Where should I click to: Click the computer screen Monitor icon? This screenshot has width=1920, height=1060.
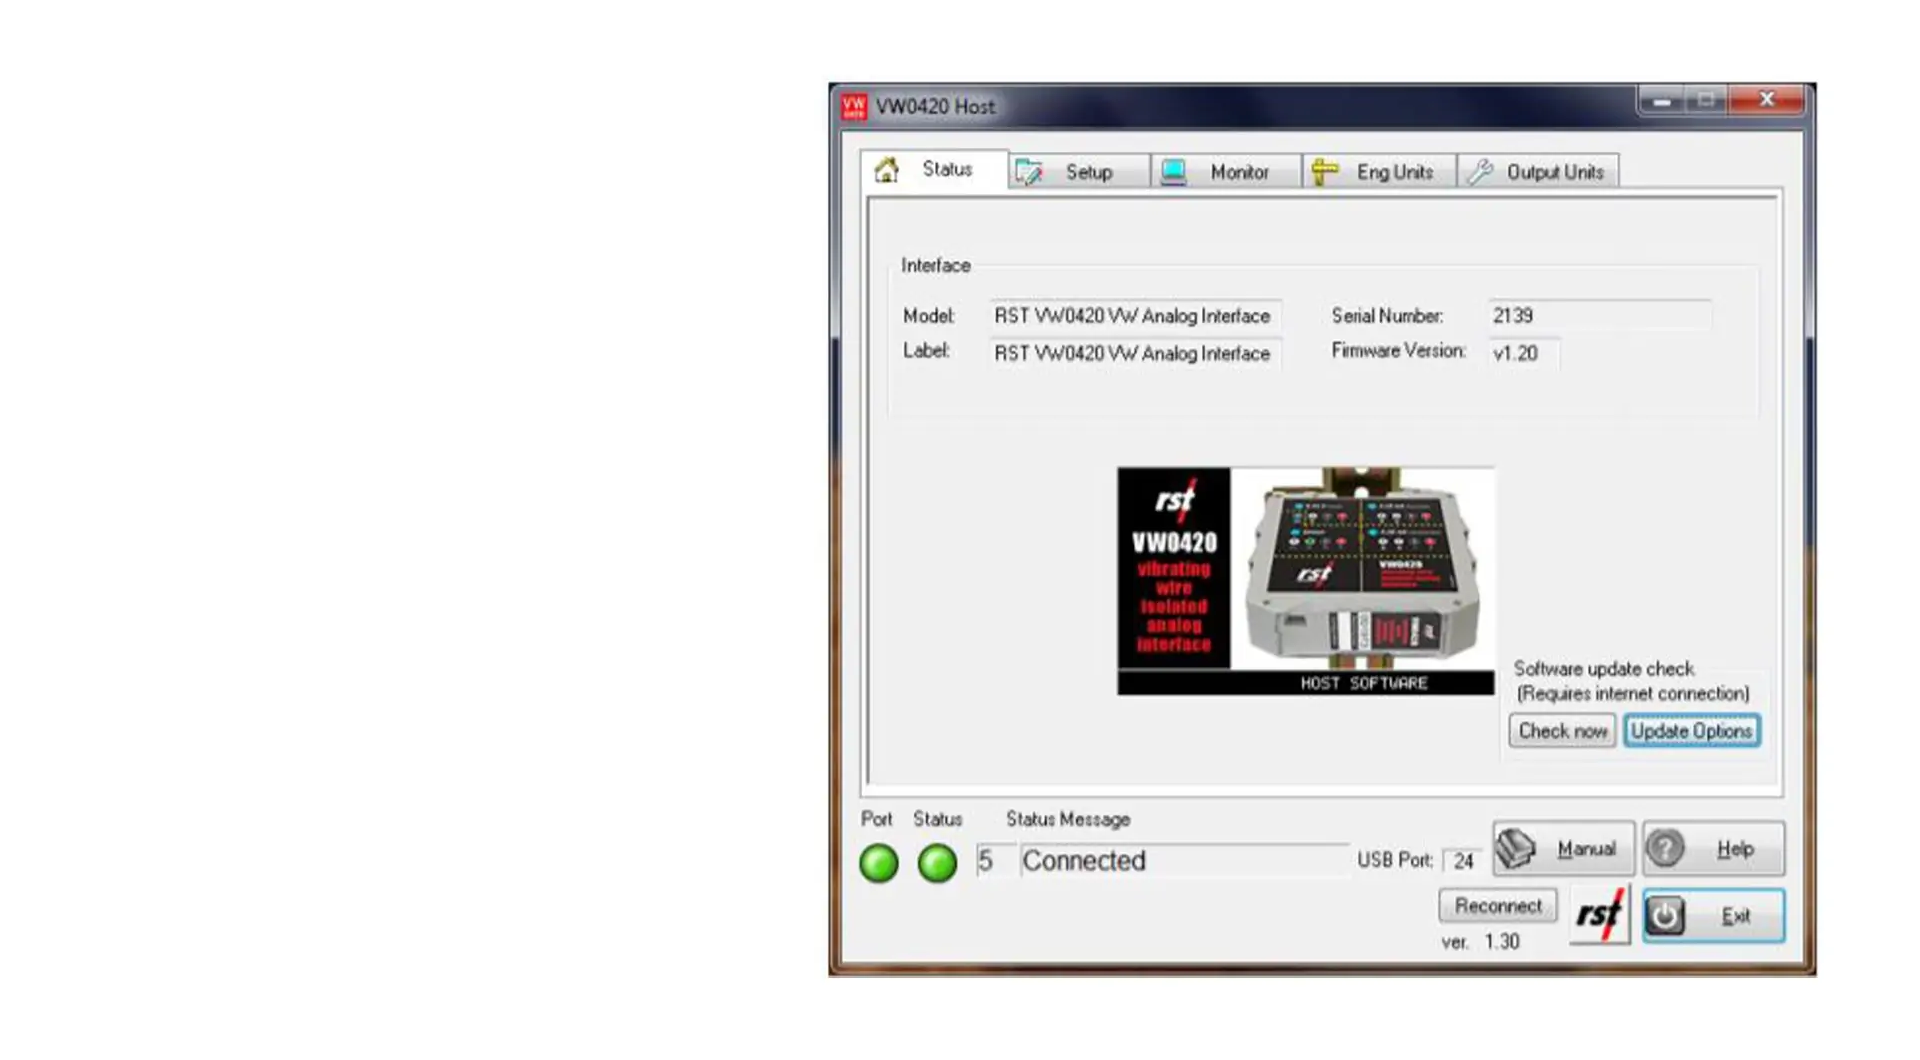point(1174,172)
